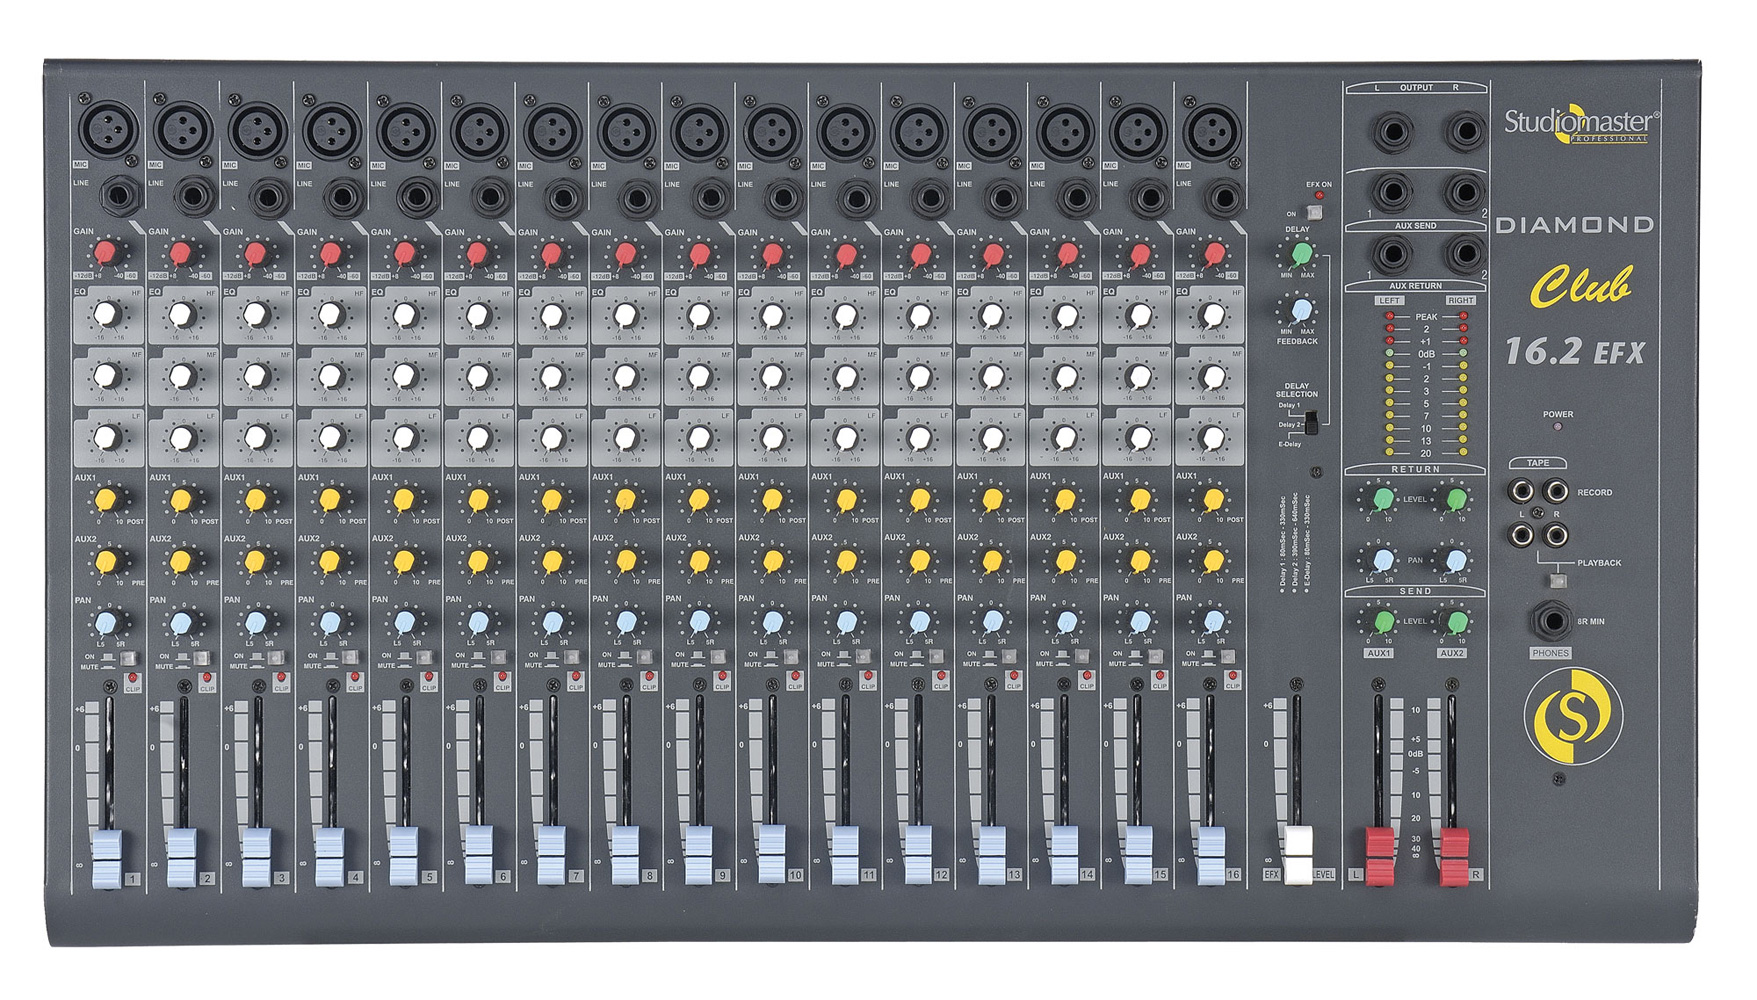
Task: Enable the EFX ON switch
Action: pyautogui.click(x=1315, y=213)
